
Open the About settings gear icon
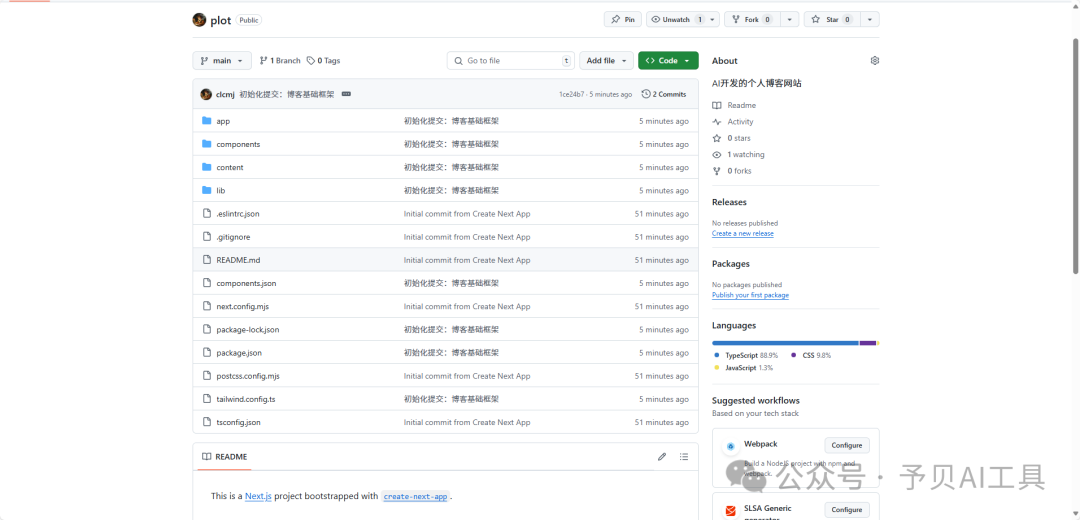coord(875,61)
